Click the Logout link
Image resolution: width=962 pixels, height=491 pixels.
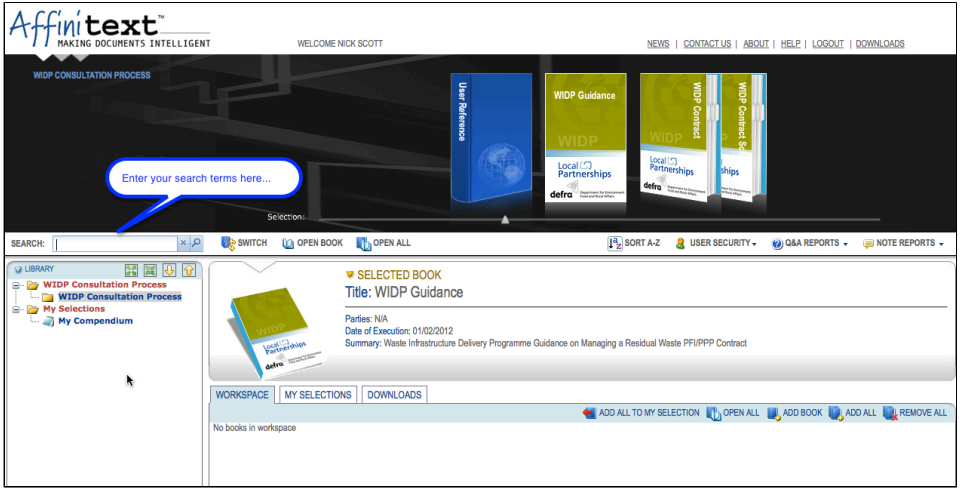(827, 44)
